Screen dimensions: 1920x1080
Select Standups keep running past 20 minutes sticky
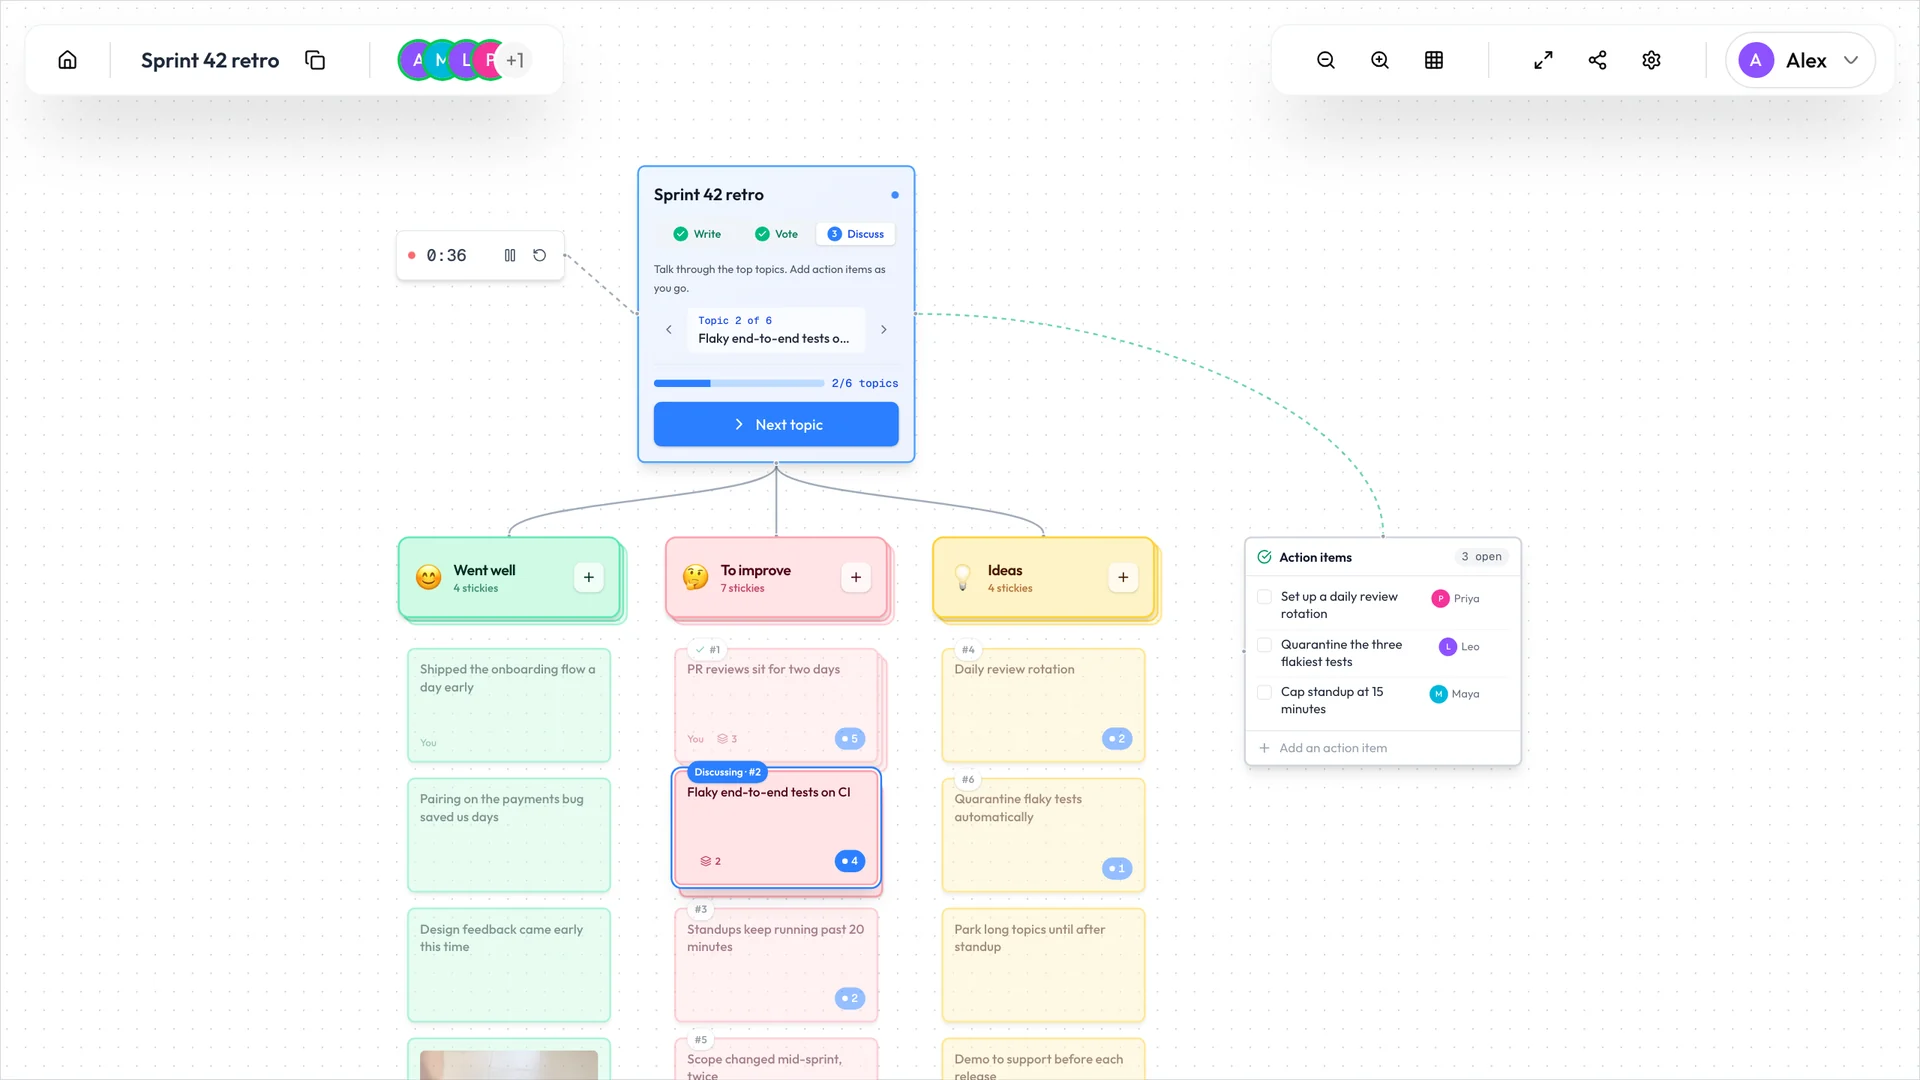(x=776, y=965)
